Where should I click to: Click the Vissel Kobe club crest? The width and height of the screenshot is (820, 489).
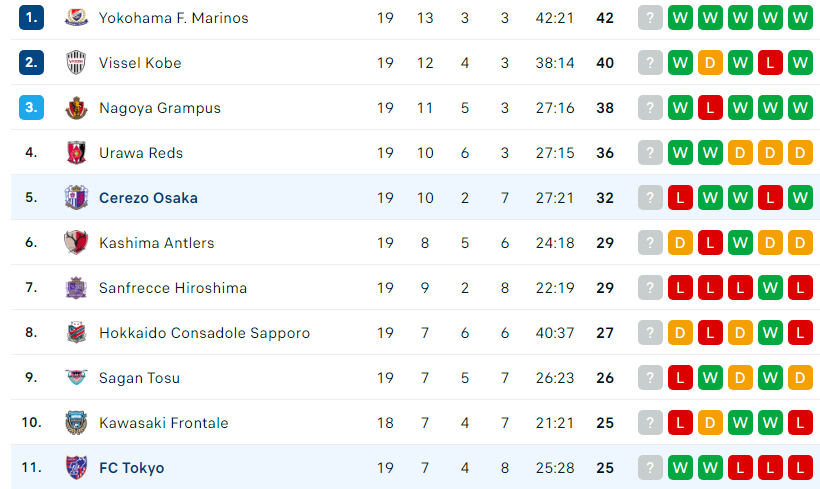click(76, 63)
